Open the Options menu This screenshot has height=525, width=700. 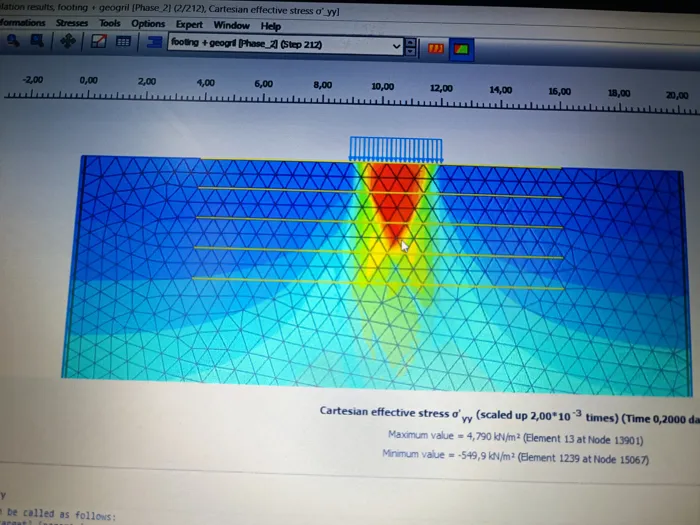point(148,24)
